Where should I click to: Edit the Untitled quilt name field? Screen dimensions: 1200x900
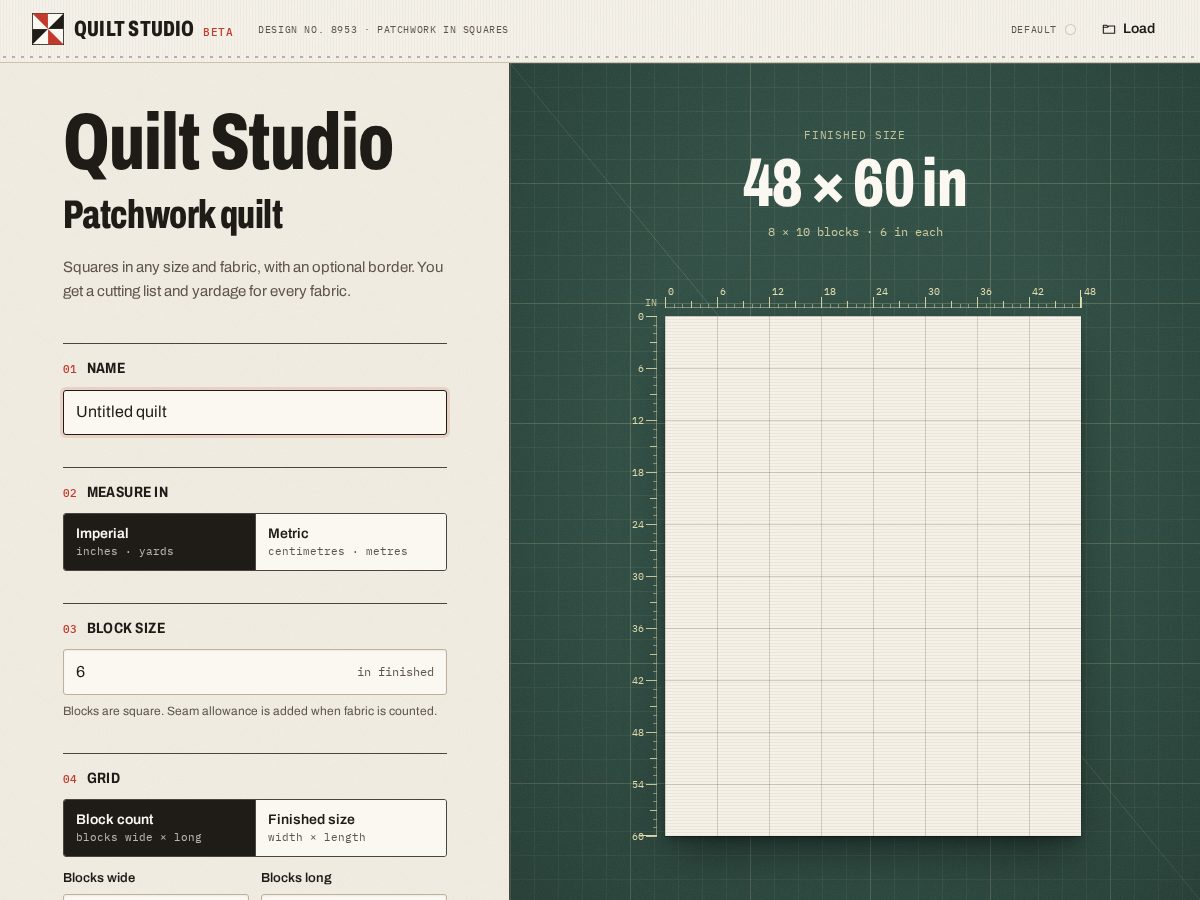click(x=255, y=412)
